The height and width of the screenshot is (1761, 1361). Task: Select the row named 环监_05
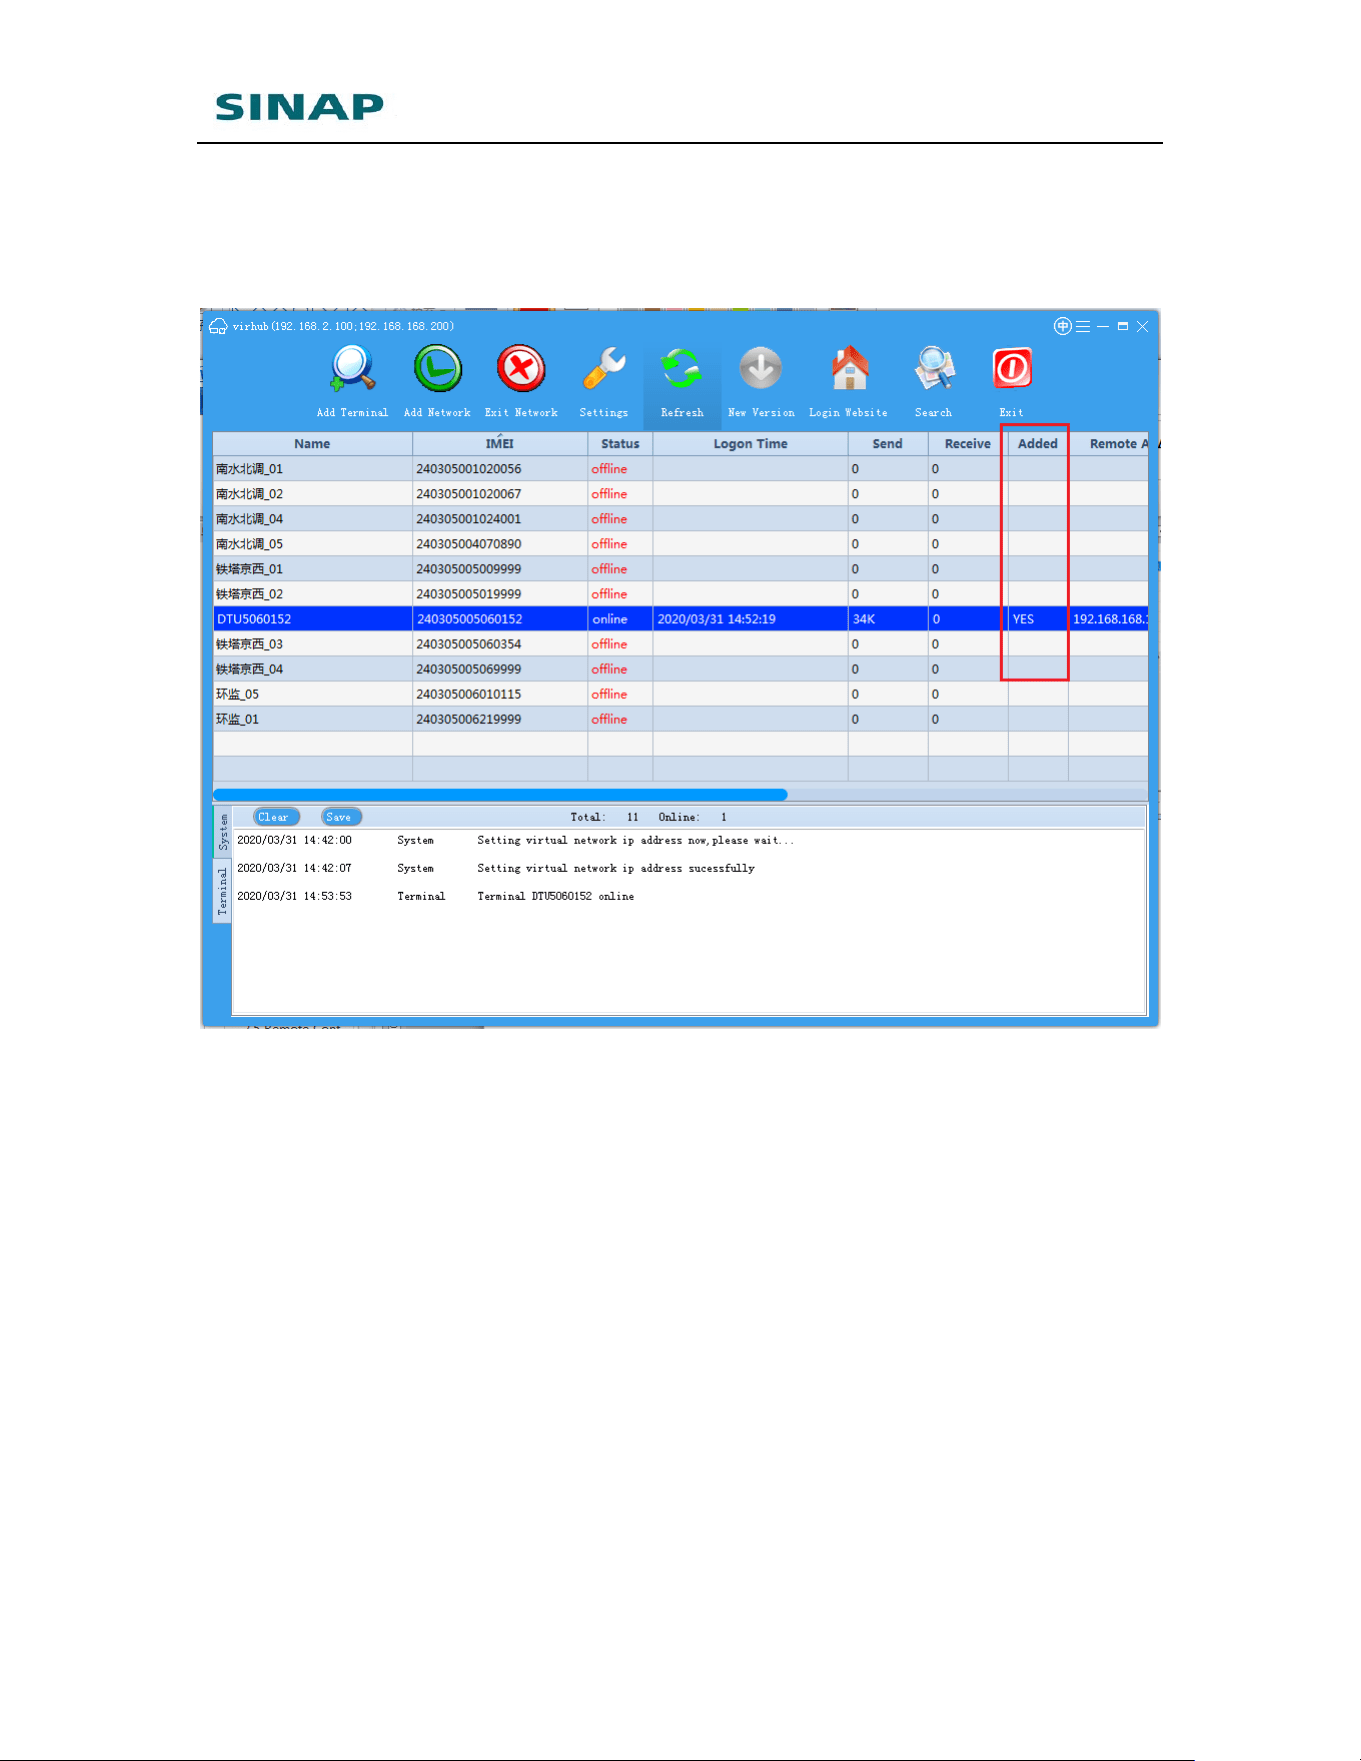click(x=680, y=694)
